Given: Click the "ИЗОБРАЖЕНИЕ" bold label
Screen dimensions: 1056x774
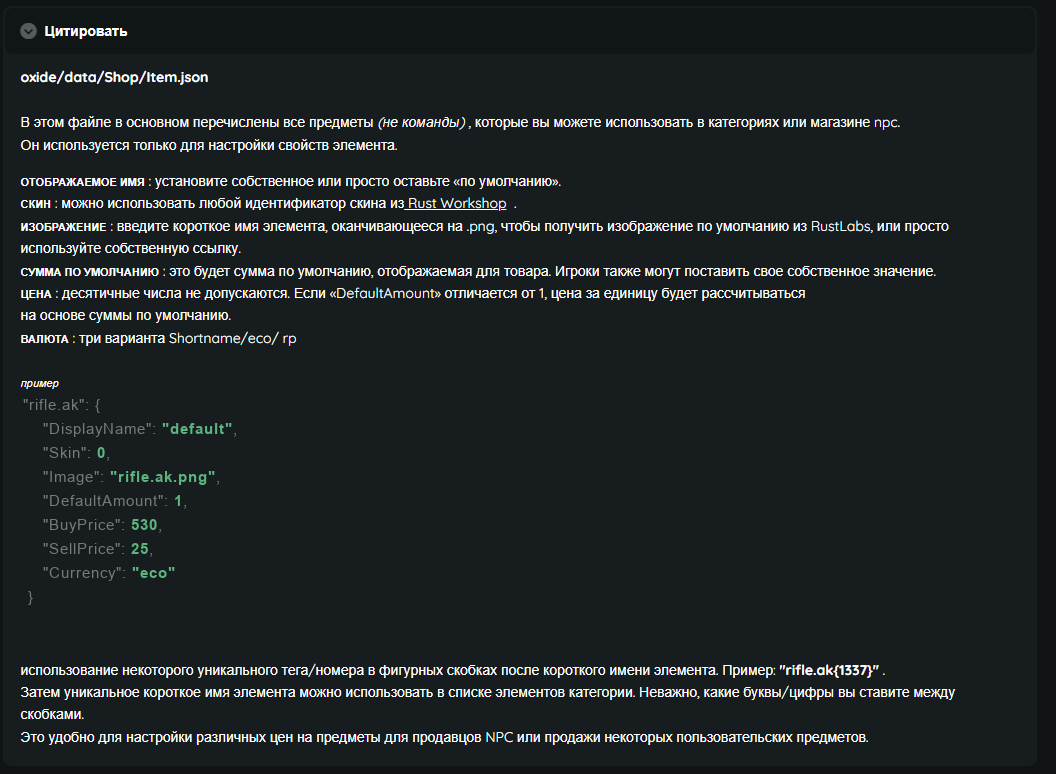Looking at the screenshot, I should (63, 227).
